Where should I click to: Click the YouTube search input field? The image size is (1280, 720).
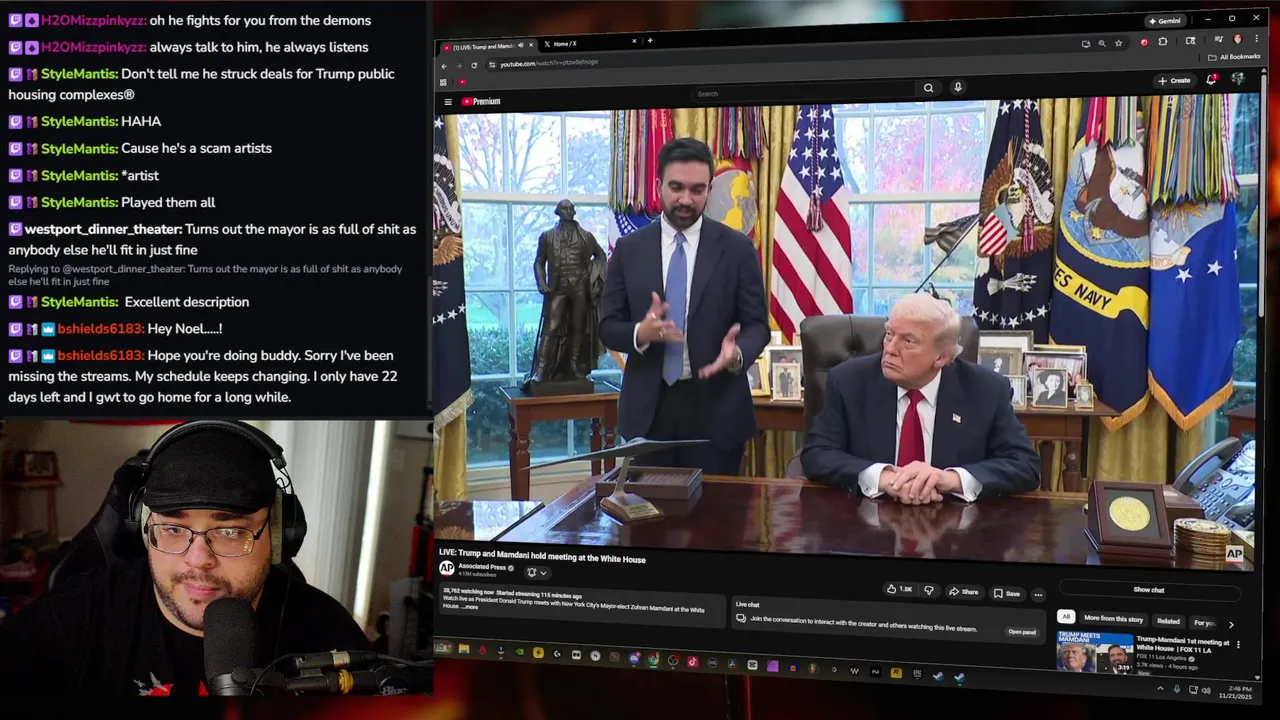pyautogui.click(x=805, y=92)
